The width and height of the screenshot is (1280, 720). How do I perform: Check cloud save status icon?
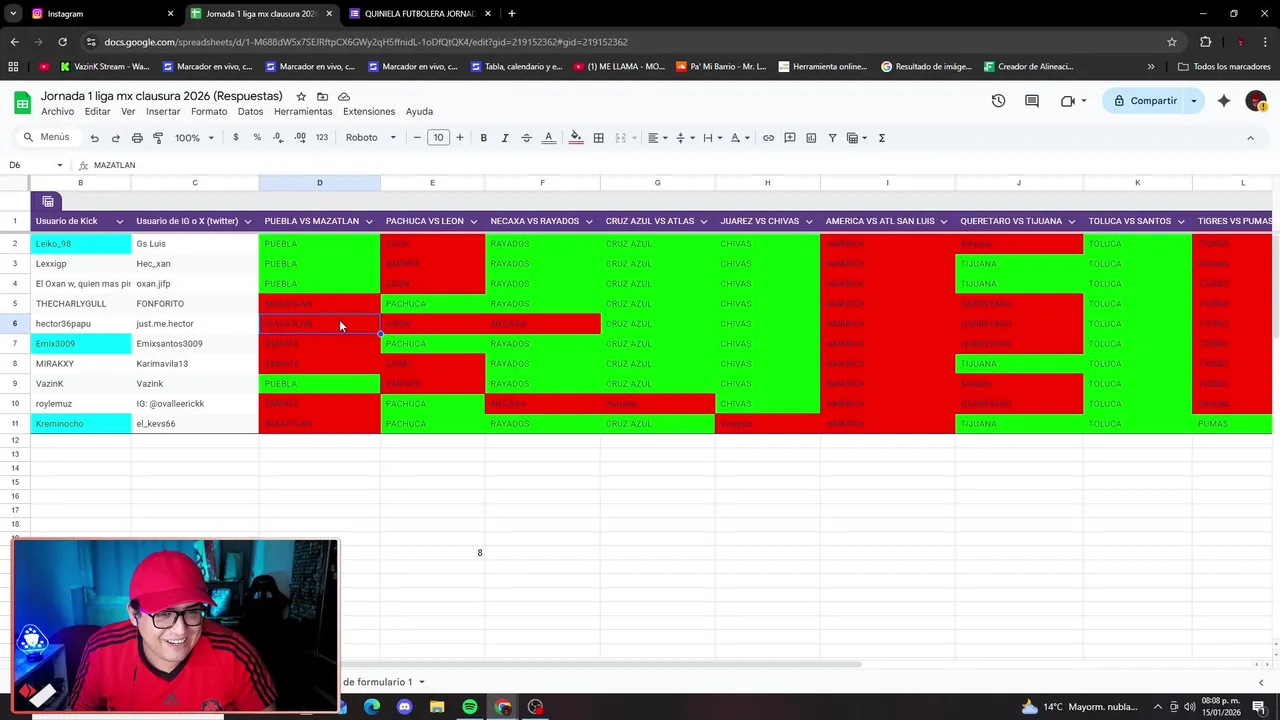pos(344,96)
